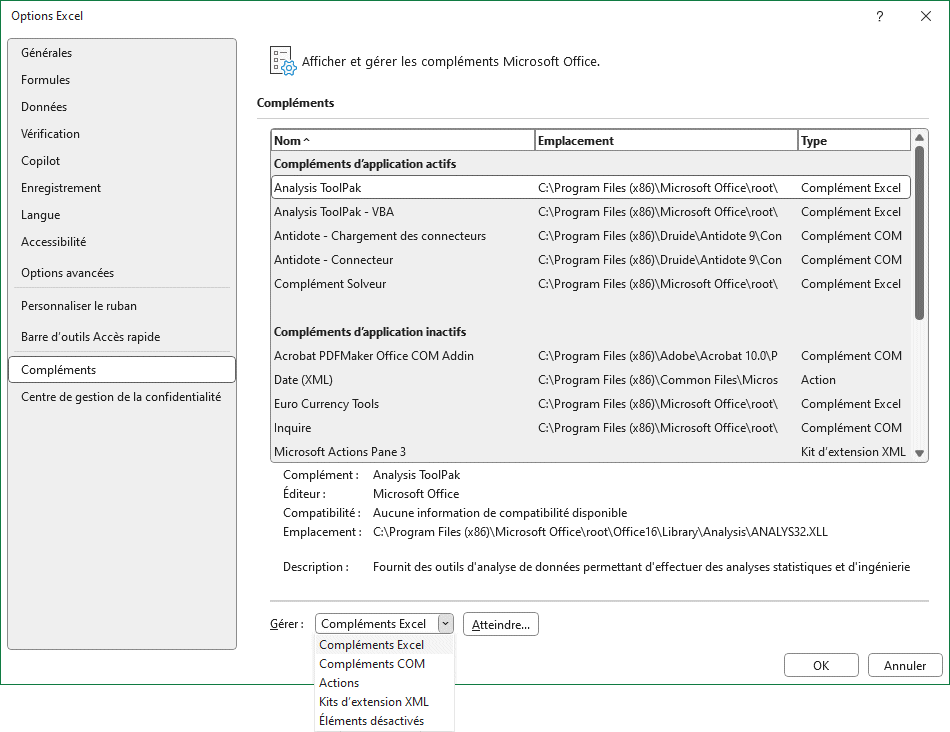
Task: Select Antidote - Chargement des connecteurs
Action: 591,236
